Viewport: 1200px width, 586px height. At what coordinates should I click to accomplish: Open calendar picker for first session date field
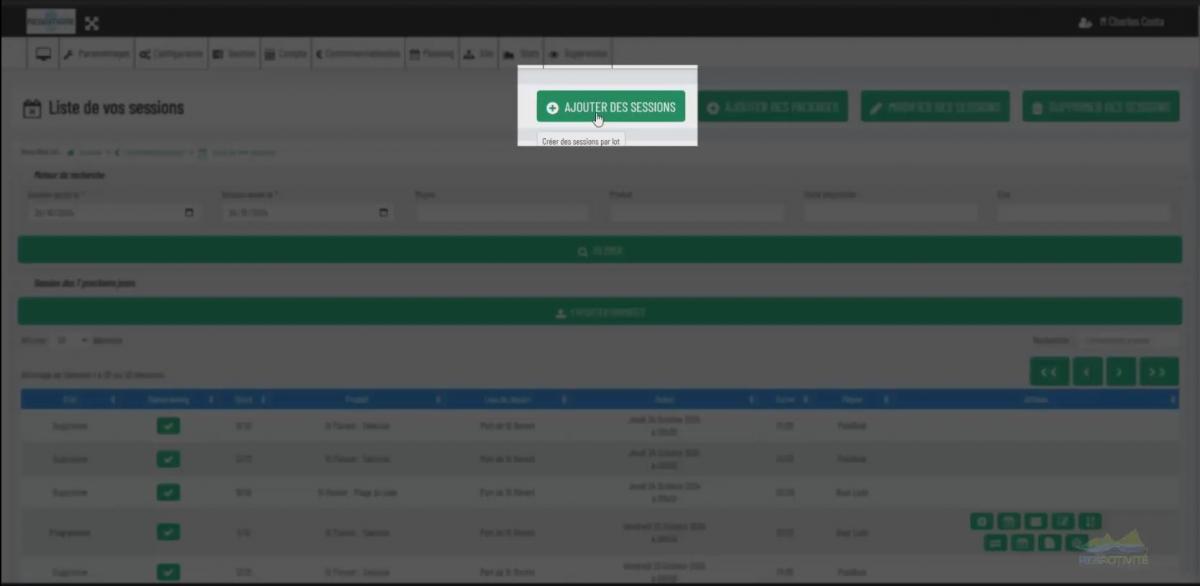pyautogui.click(x=190, y=213)
